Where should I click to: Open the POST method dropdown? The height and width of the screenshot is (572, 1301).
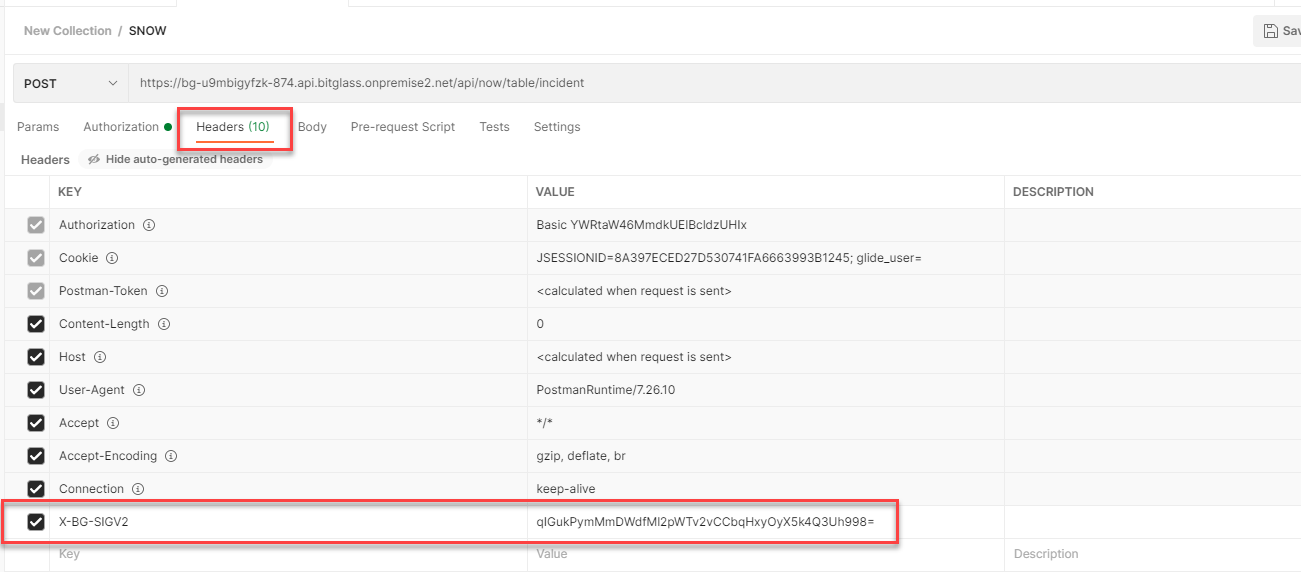(x=70, y=84)
